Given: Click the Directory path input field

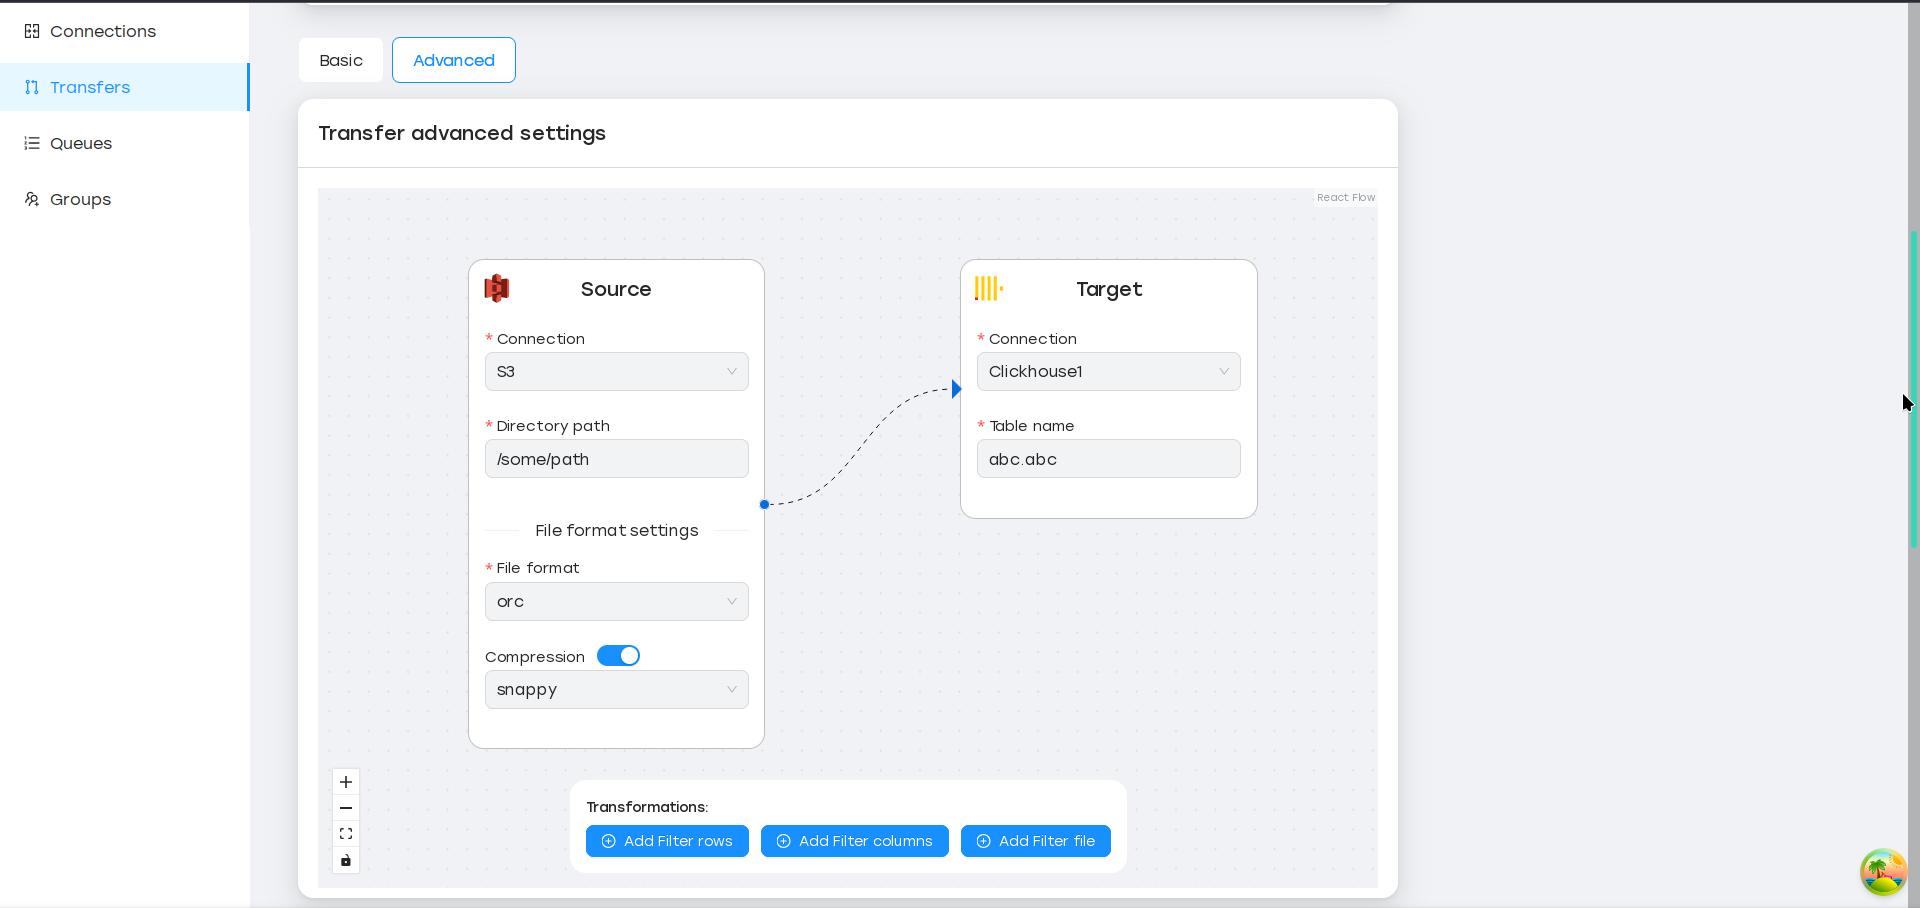Looking at the screenshot, I should (616, 459).
